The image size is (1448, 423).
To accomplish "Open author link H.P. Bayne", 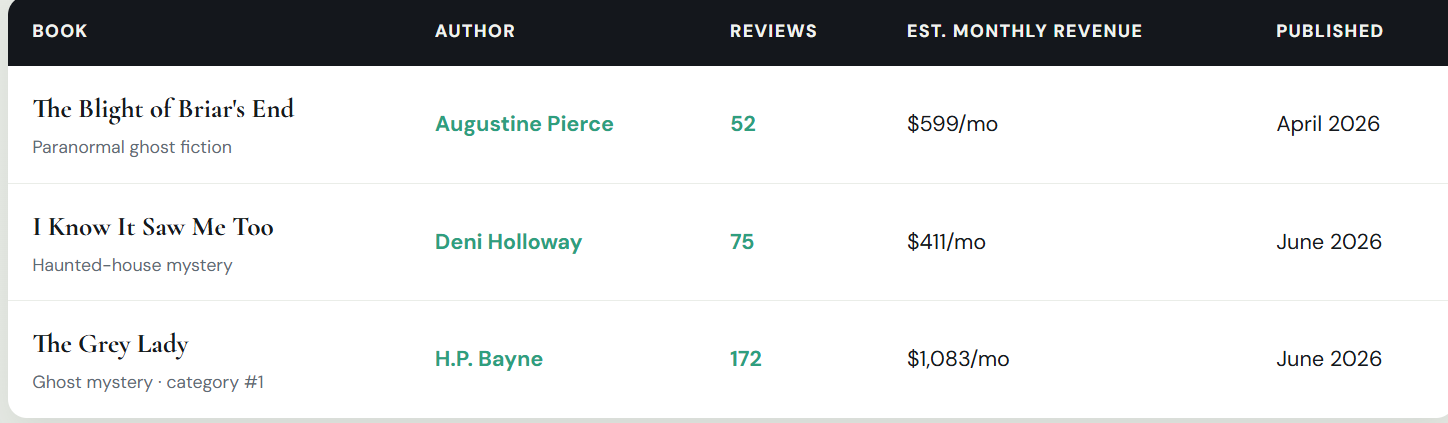I will [x=489, y=359].
